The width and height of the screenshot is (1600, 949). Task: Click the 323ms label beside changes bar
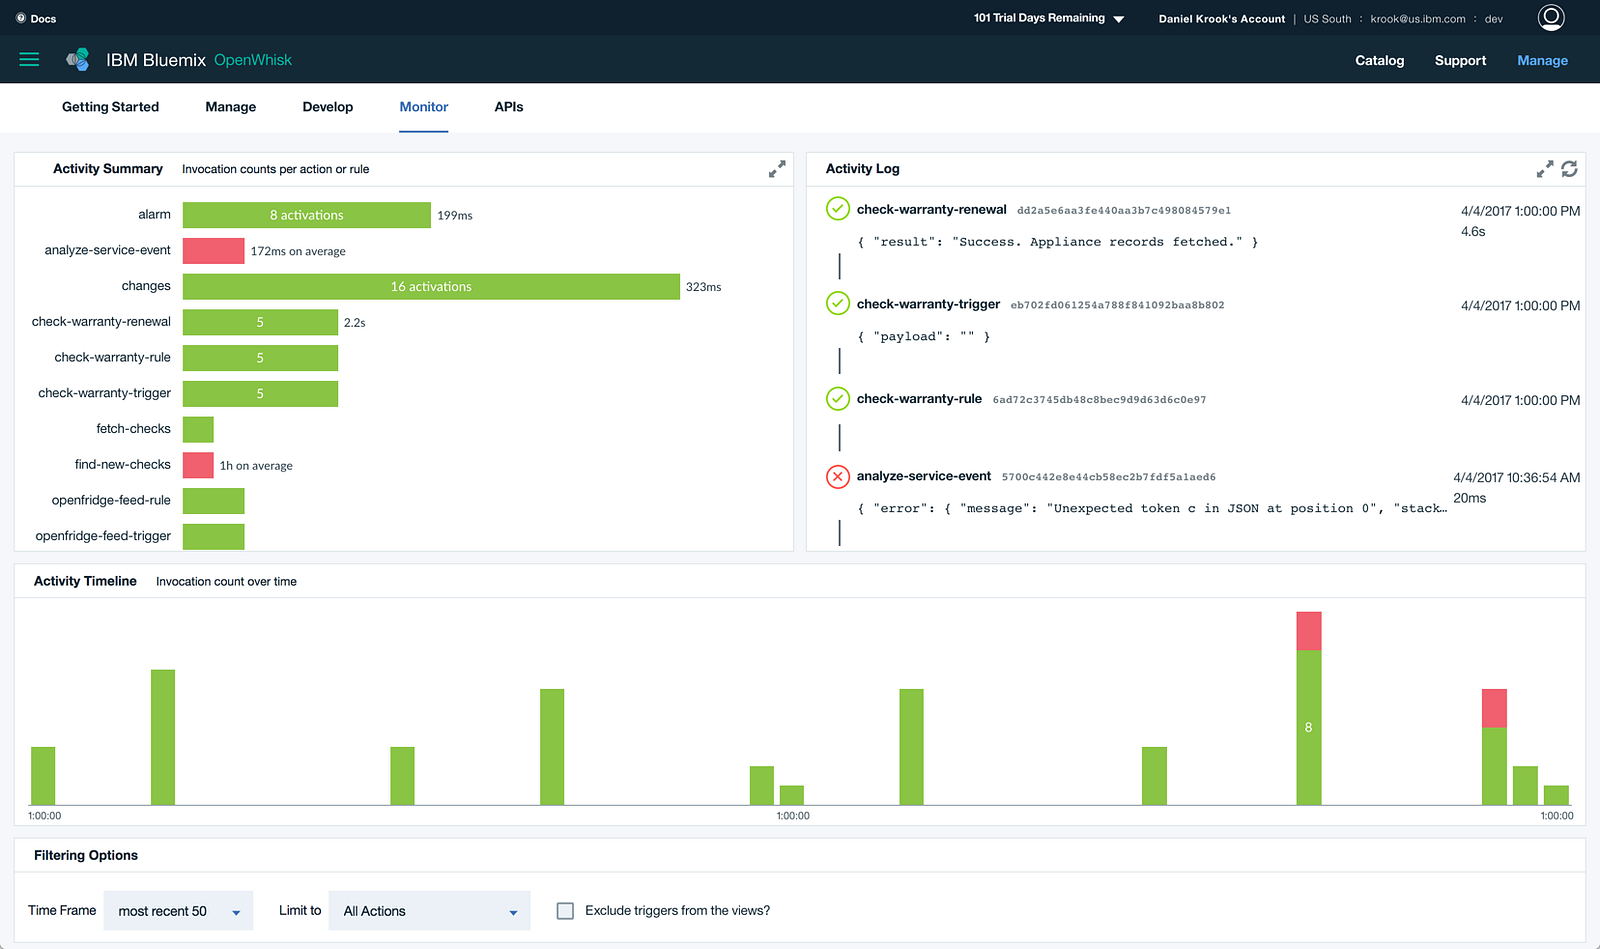tap(703, 287)
